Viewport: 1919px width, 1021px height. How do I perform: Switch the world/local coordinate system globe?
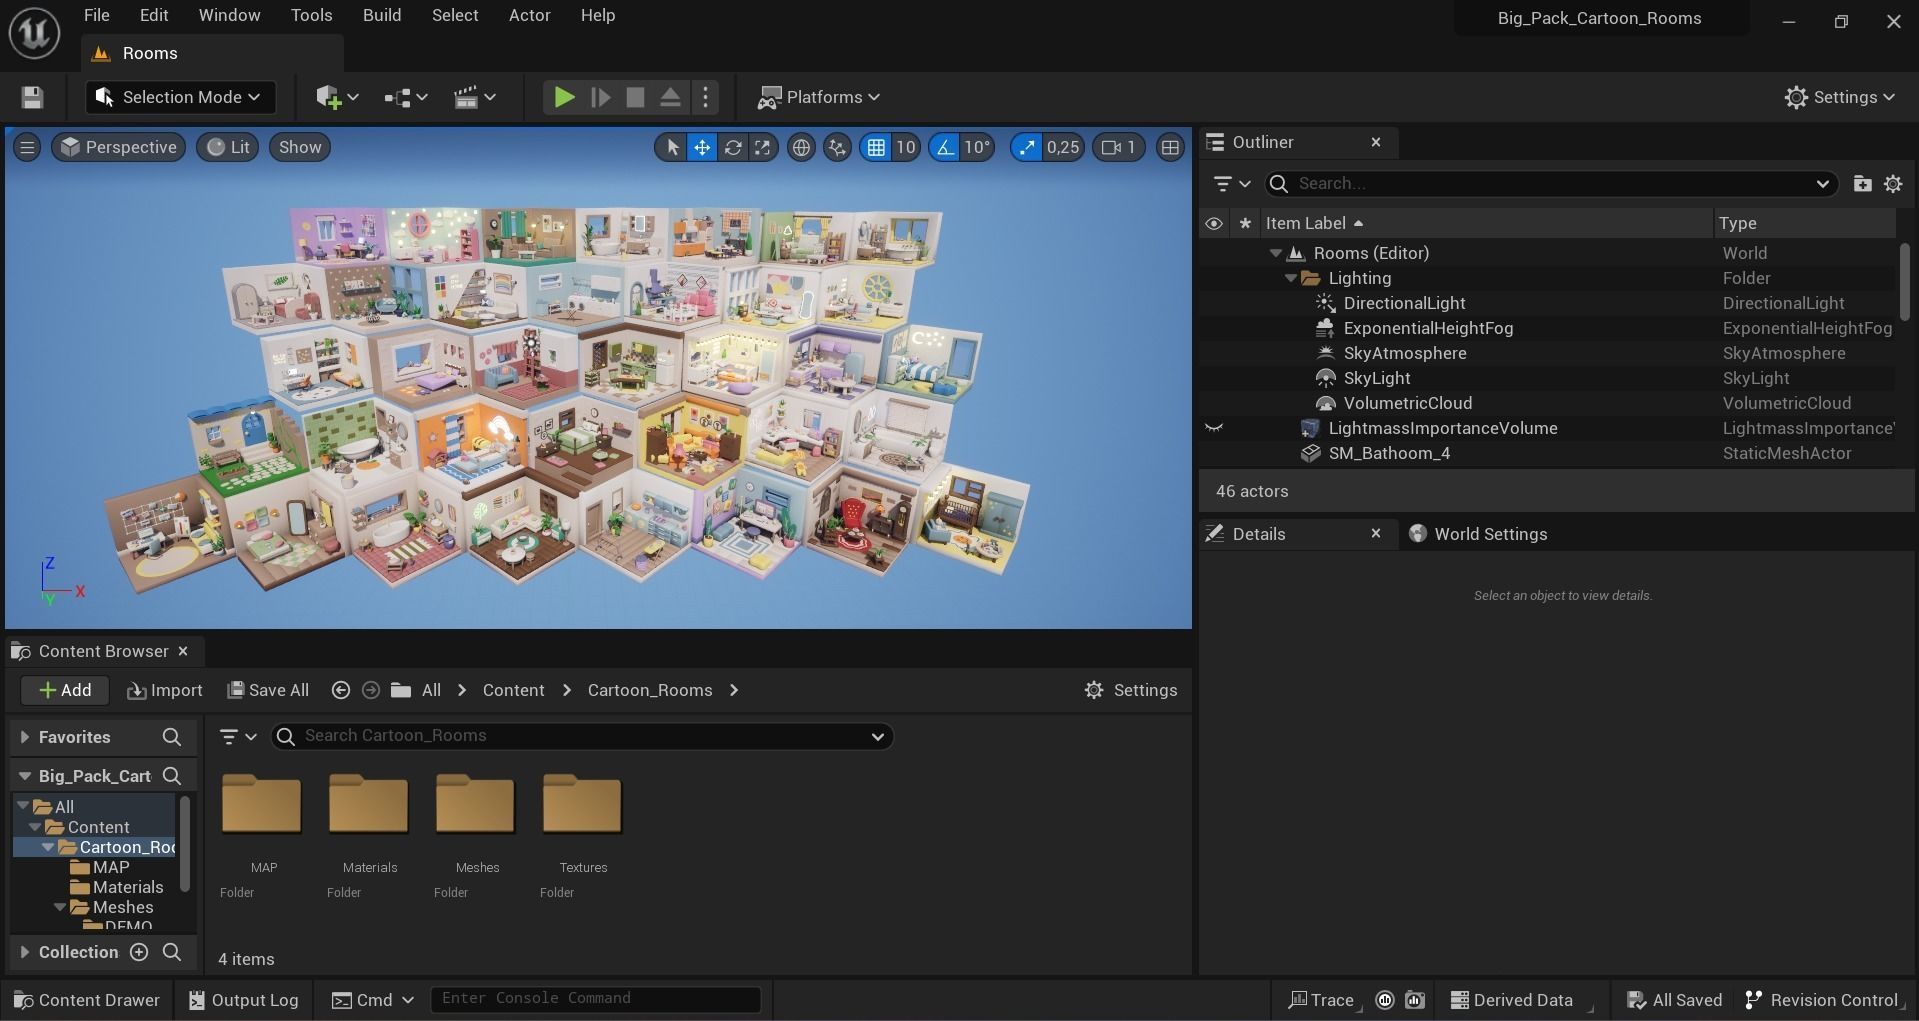(801, 148)
